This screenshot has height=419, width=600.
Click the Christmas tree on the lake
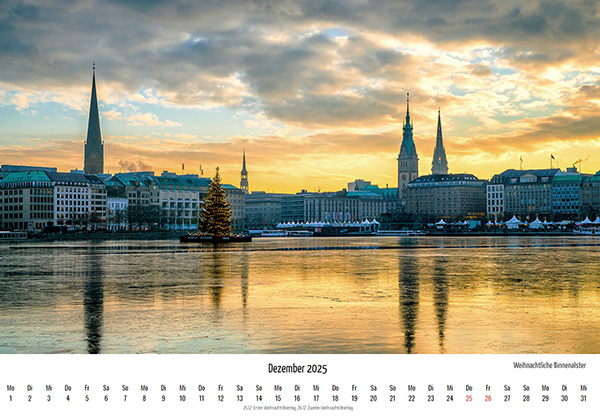215,208
